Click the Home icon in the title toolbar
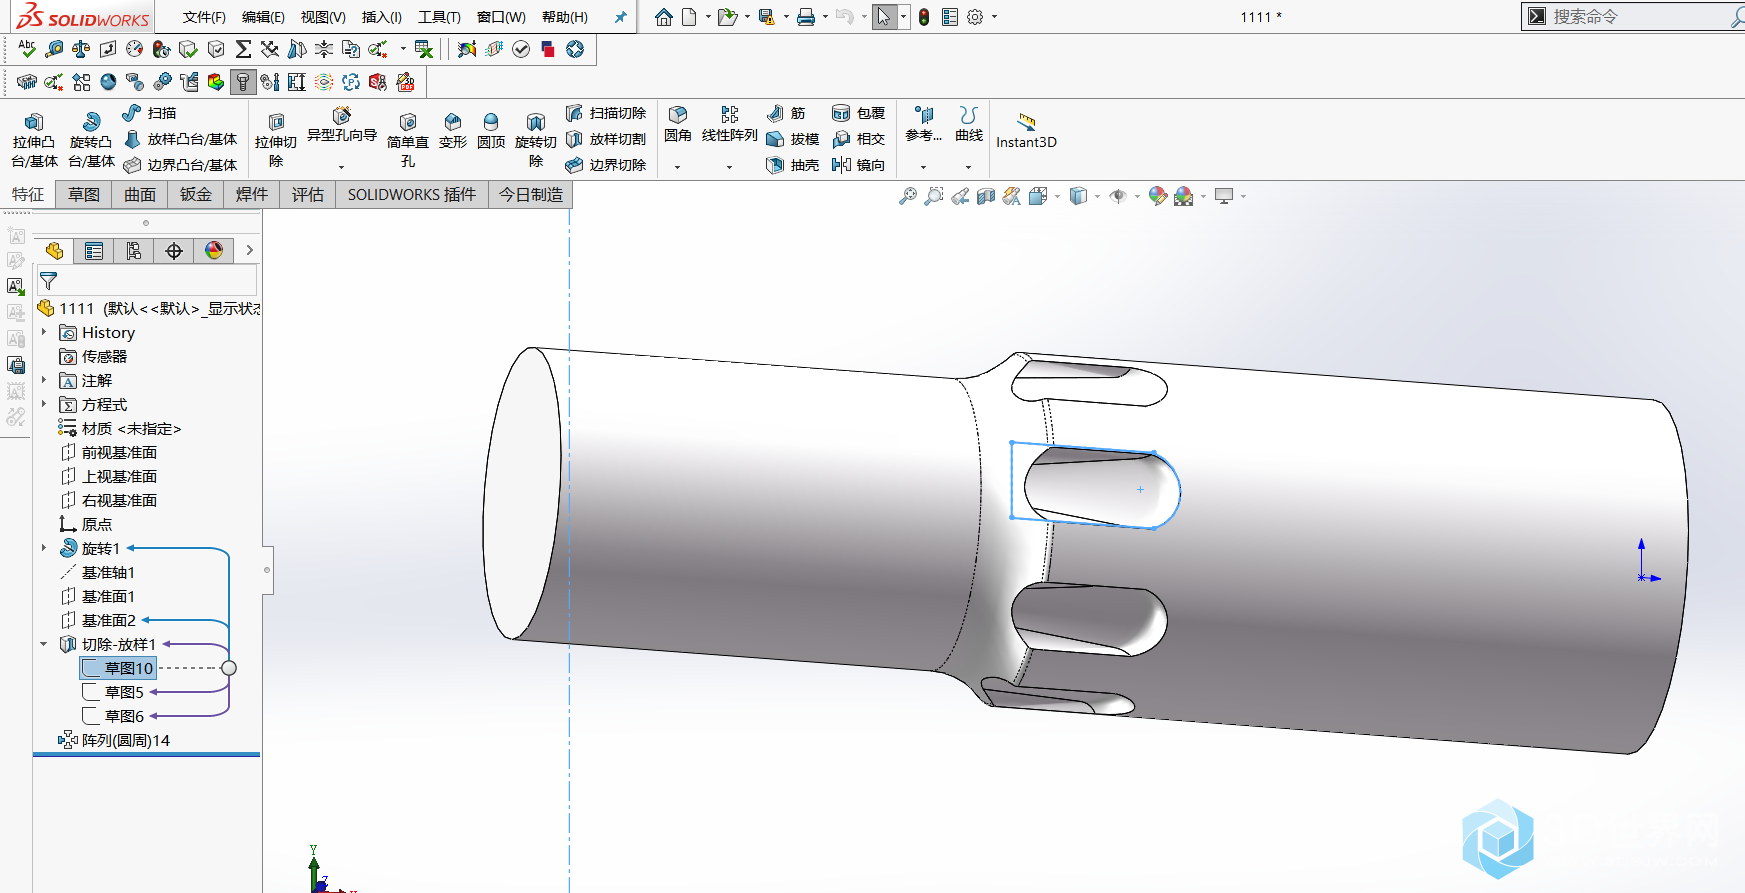Image resolution: width=1745 pixels, height=893 pixels. (x=664, y=17)
